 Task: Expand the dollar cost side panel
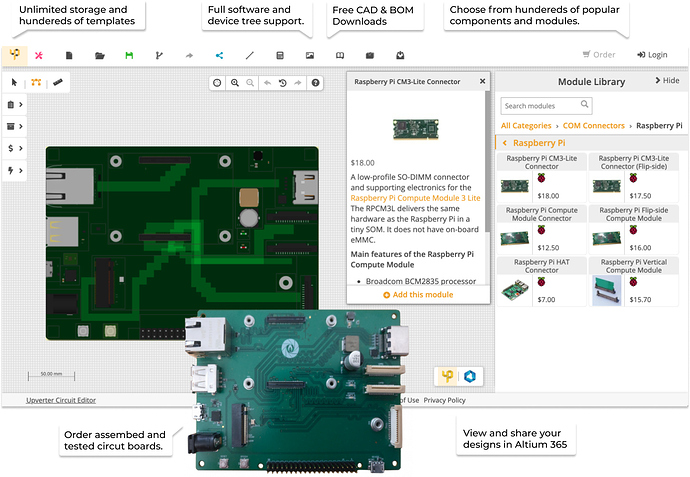click(15, 148)
